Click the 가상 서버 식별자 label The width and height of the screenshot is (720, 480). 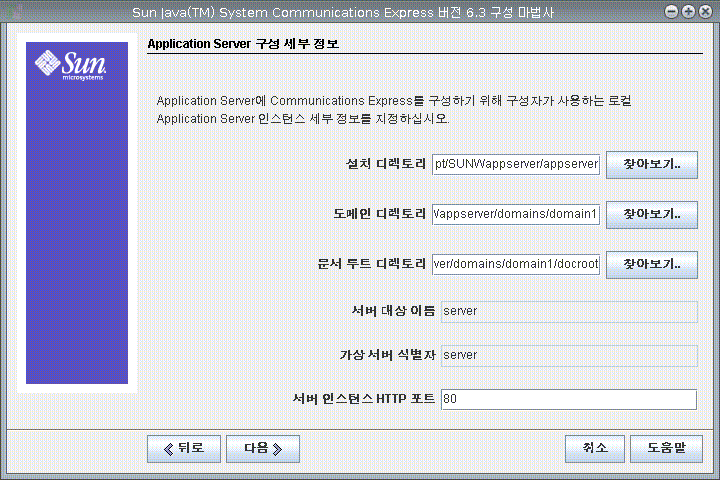click(387, 355)
